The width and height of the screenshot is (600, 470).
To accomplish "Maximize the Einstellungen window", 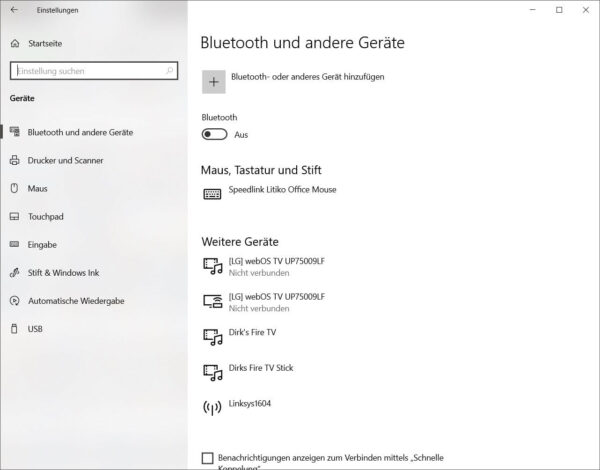I will (559, 10).
